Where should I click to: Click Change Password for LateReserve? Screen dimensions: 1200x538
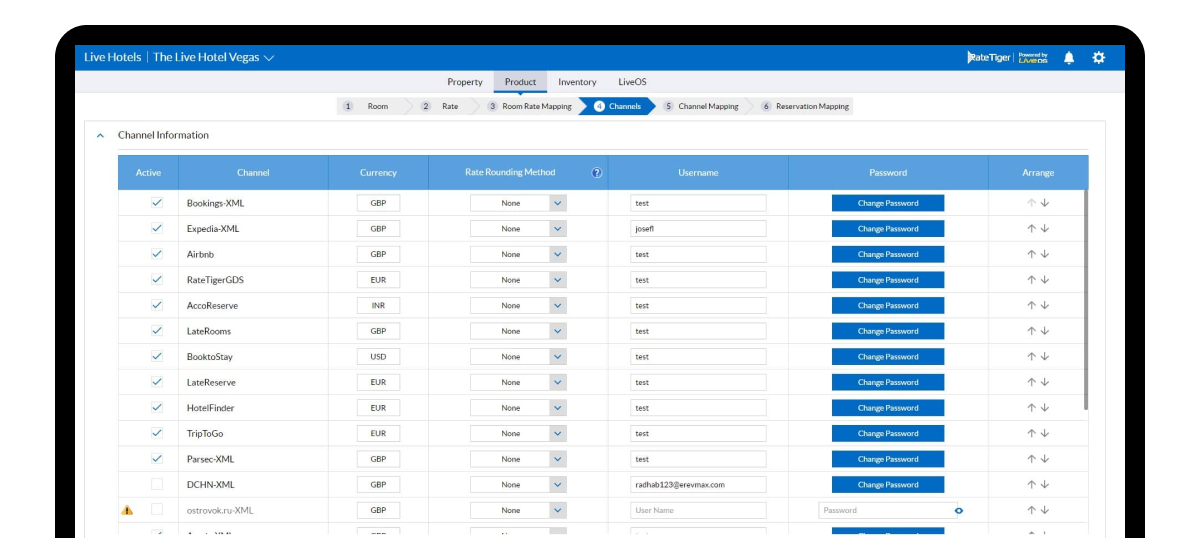tap(888, 382)
